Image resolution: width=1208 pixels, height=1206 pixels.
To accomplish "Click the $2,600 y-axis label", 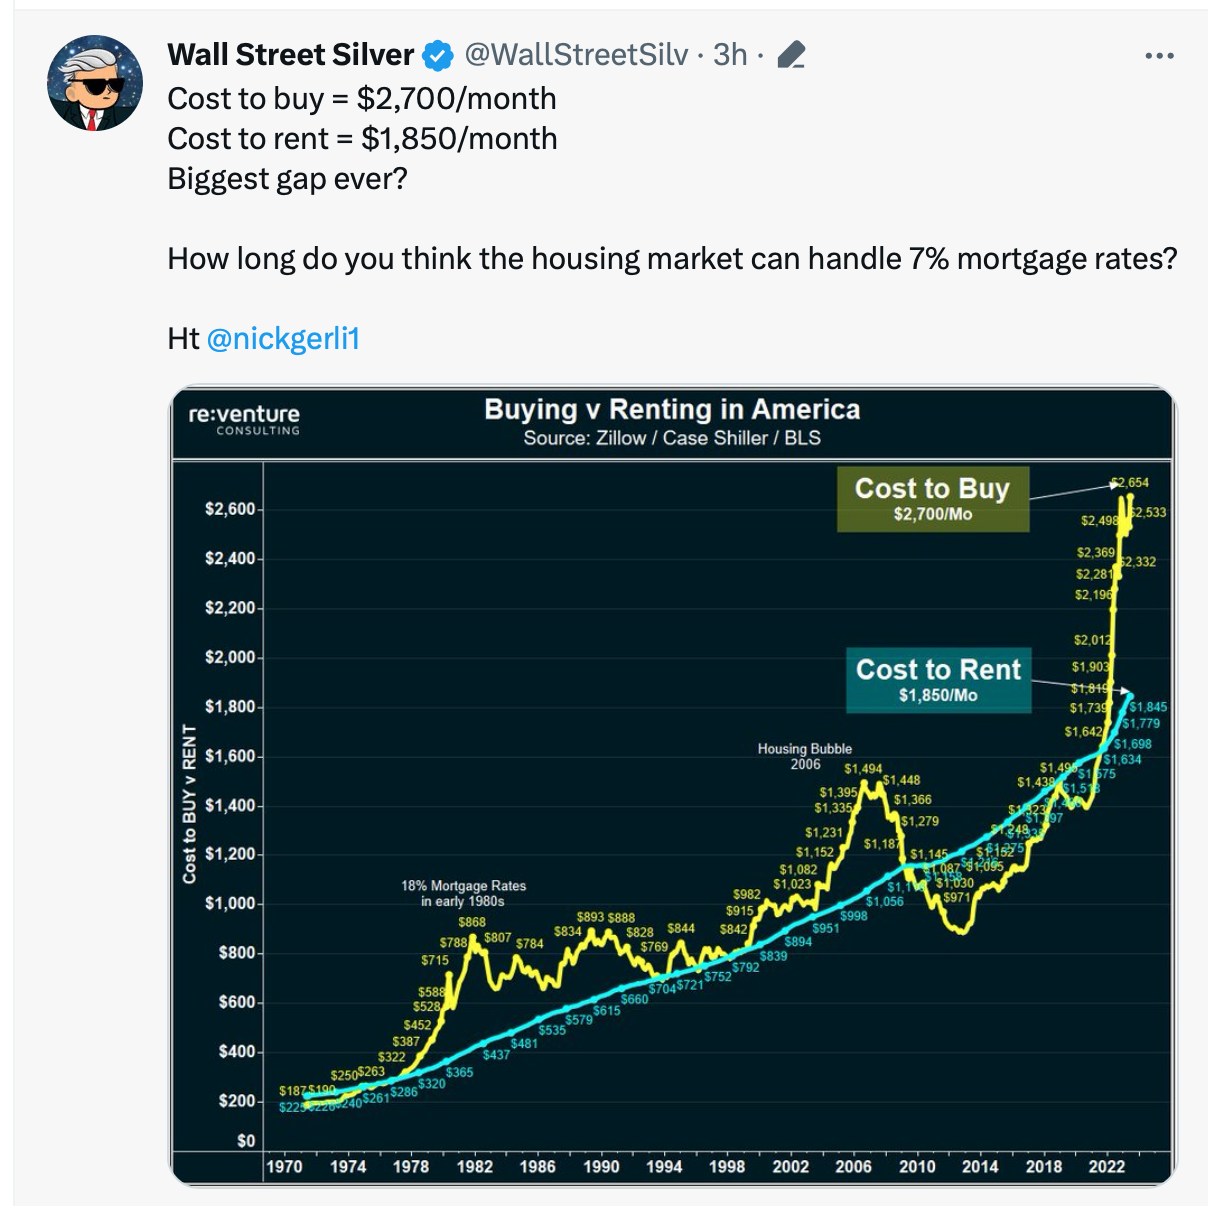I will tap(230, 509).
